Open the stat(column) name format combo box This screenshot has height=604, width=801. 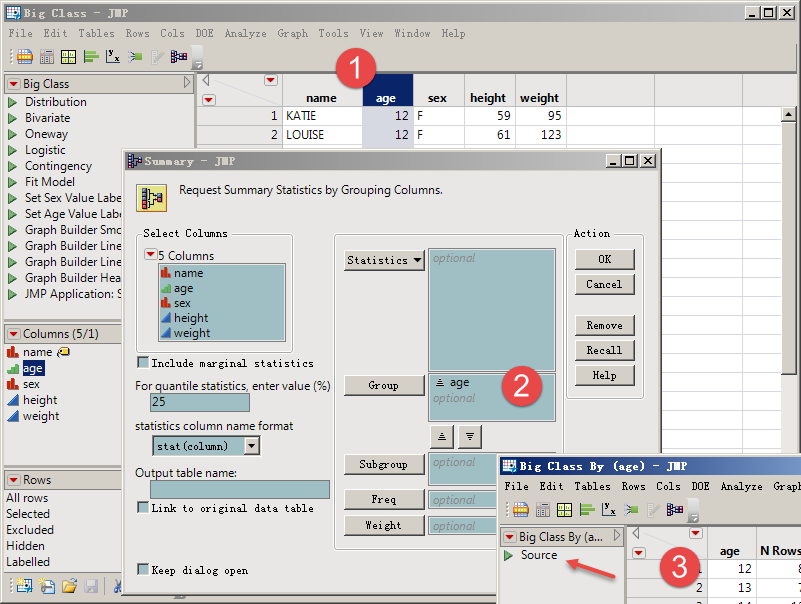pyautogui.click(x=206, y=446)
